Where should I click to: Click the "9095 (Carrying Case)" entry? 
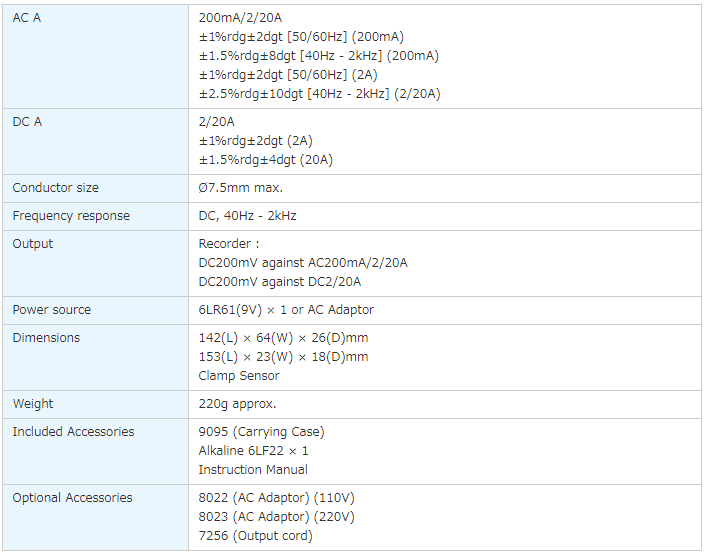(261, 432)
